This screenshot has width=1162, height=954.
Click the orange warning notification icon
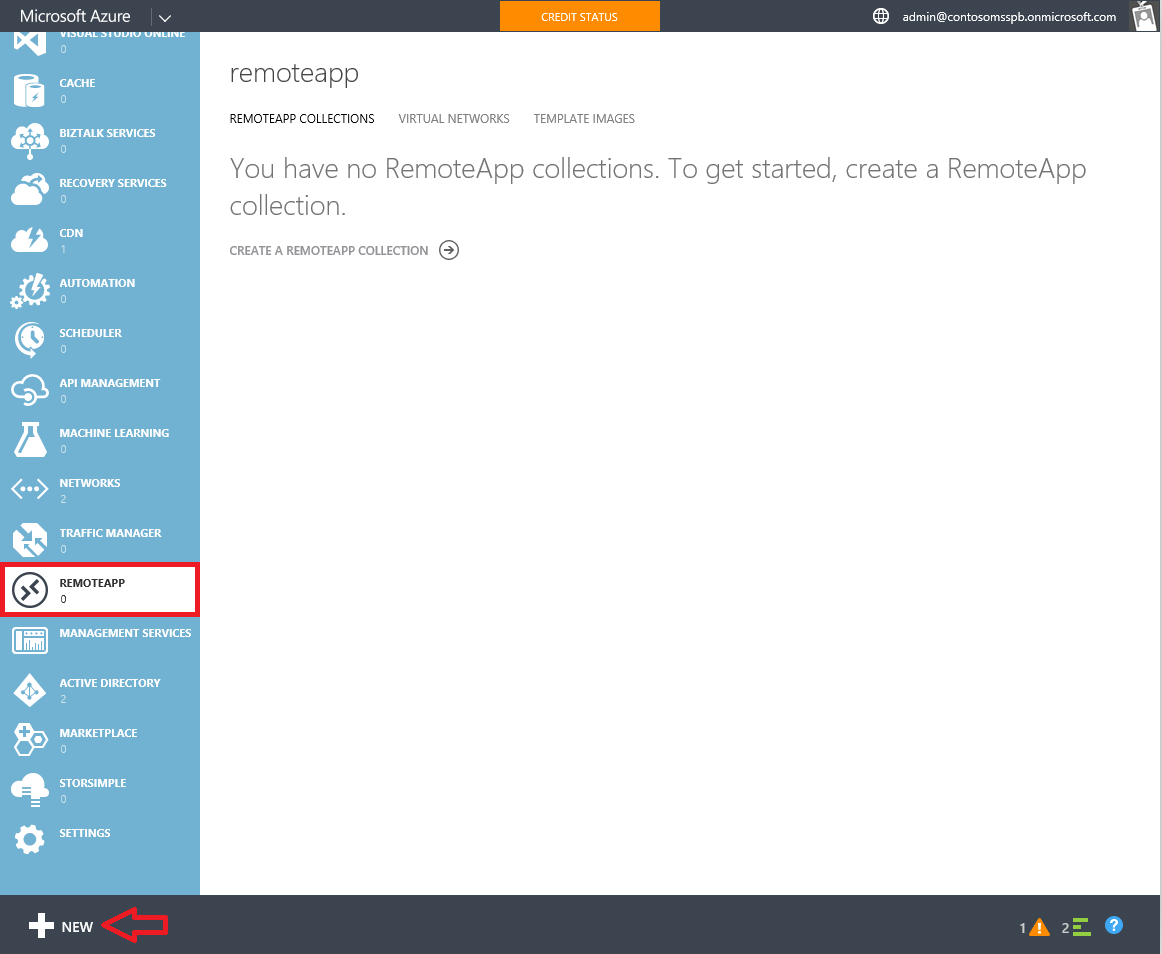(x=1040, y=927)
